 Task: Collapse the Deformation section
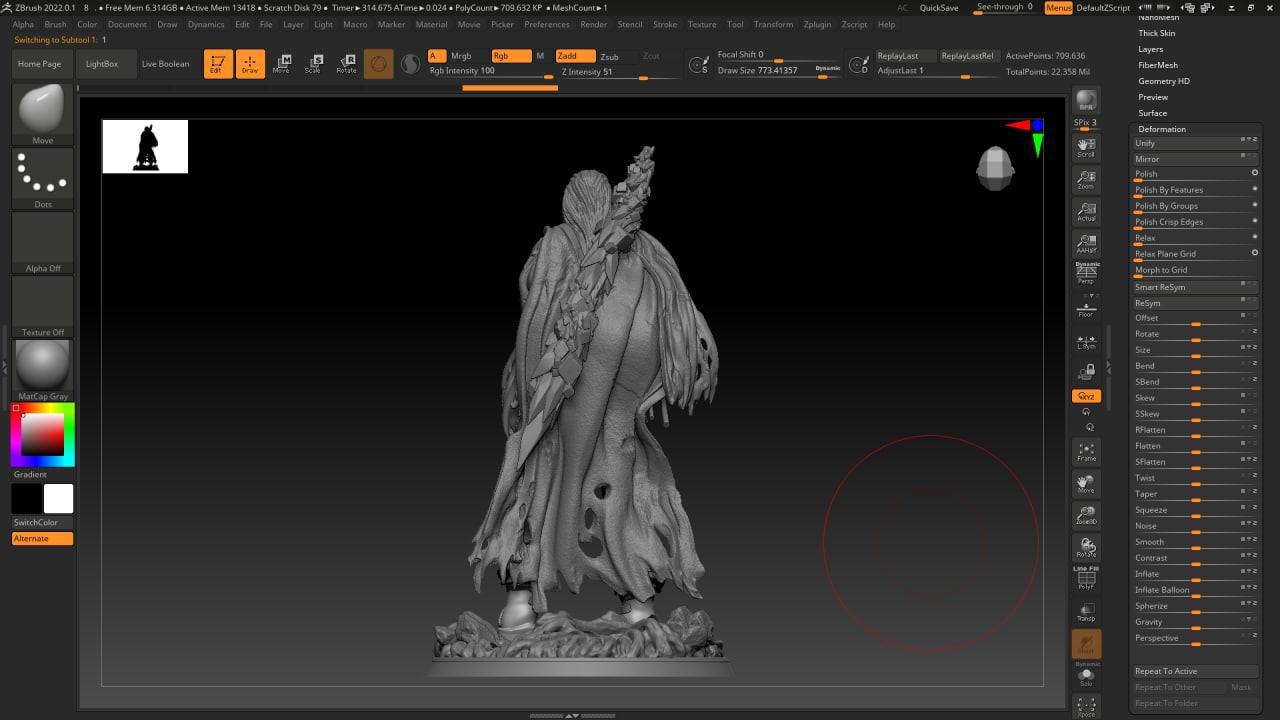pyautogui.click(x=1161, y=129)
